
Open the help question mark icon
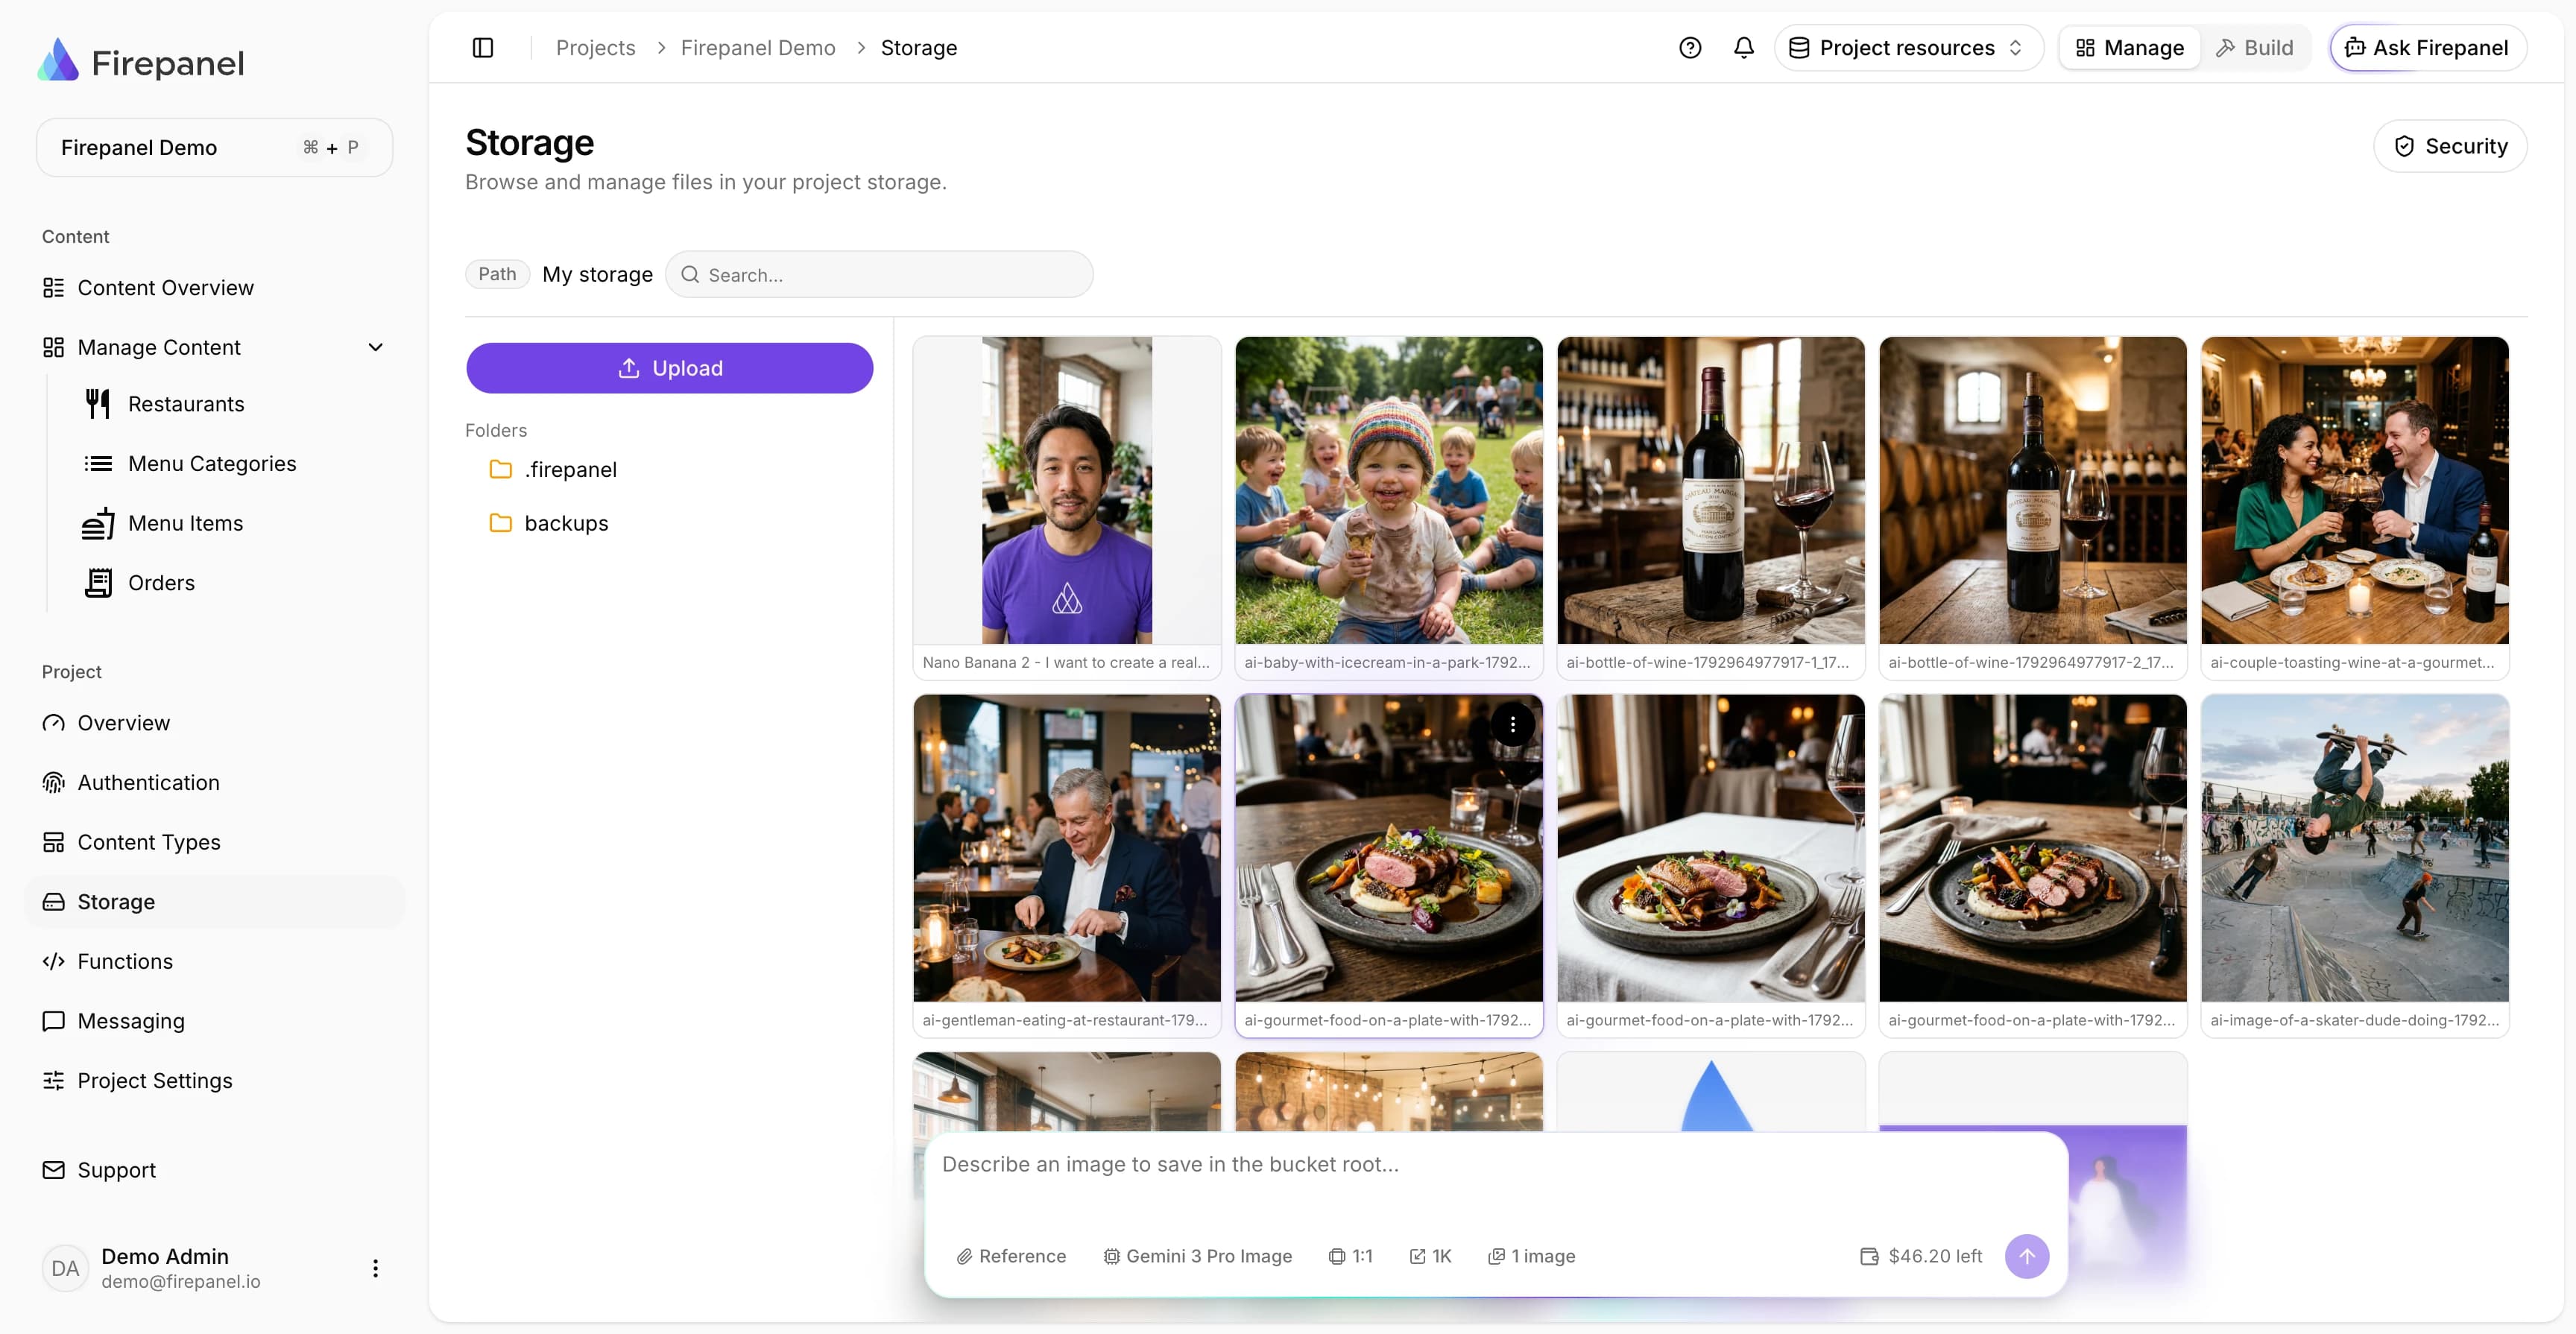tap(1690, 48)
